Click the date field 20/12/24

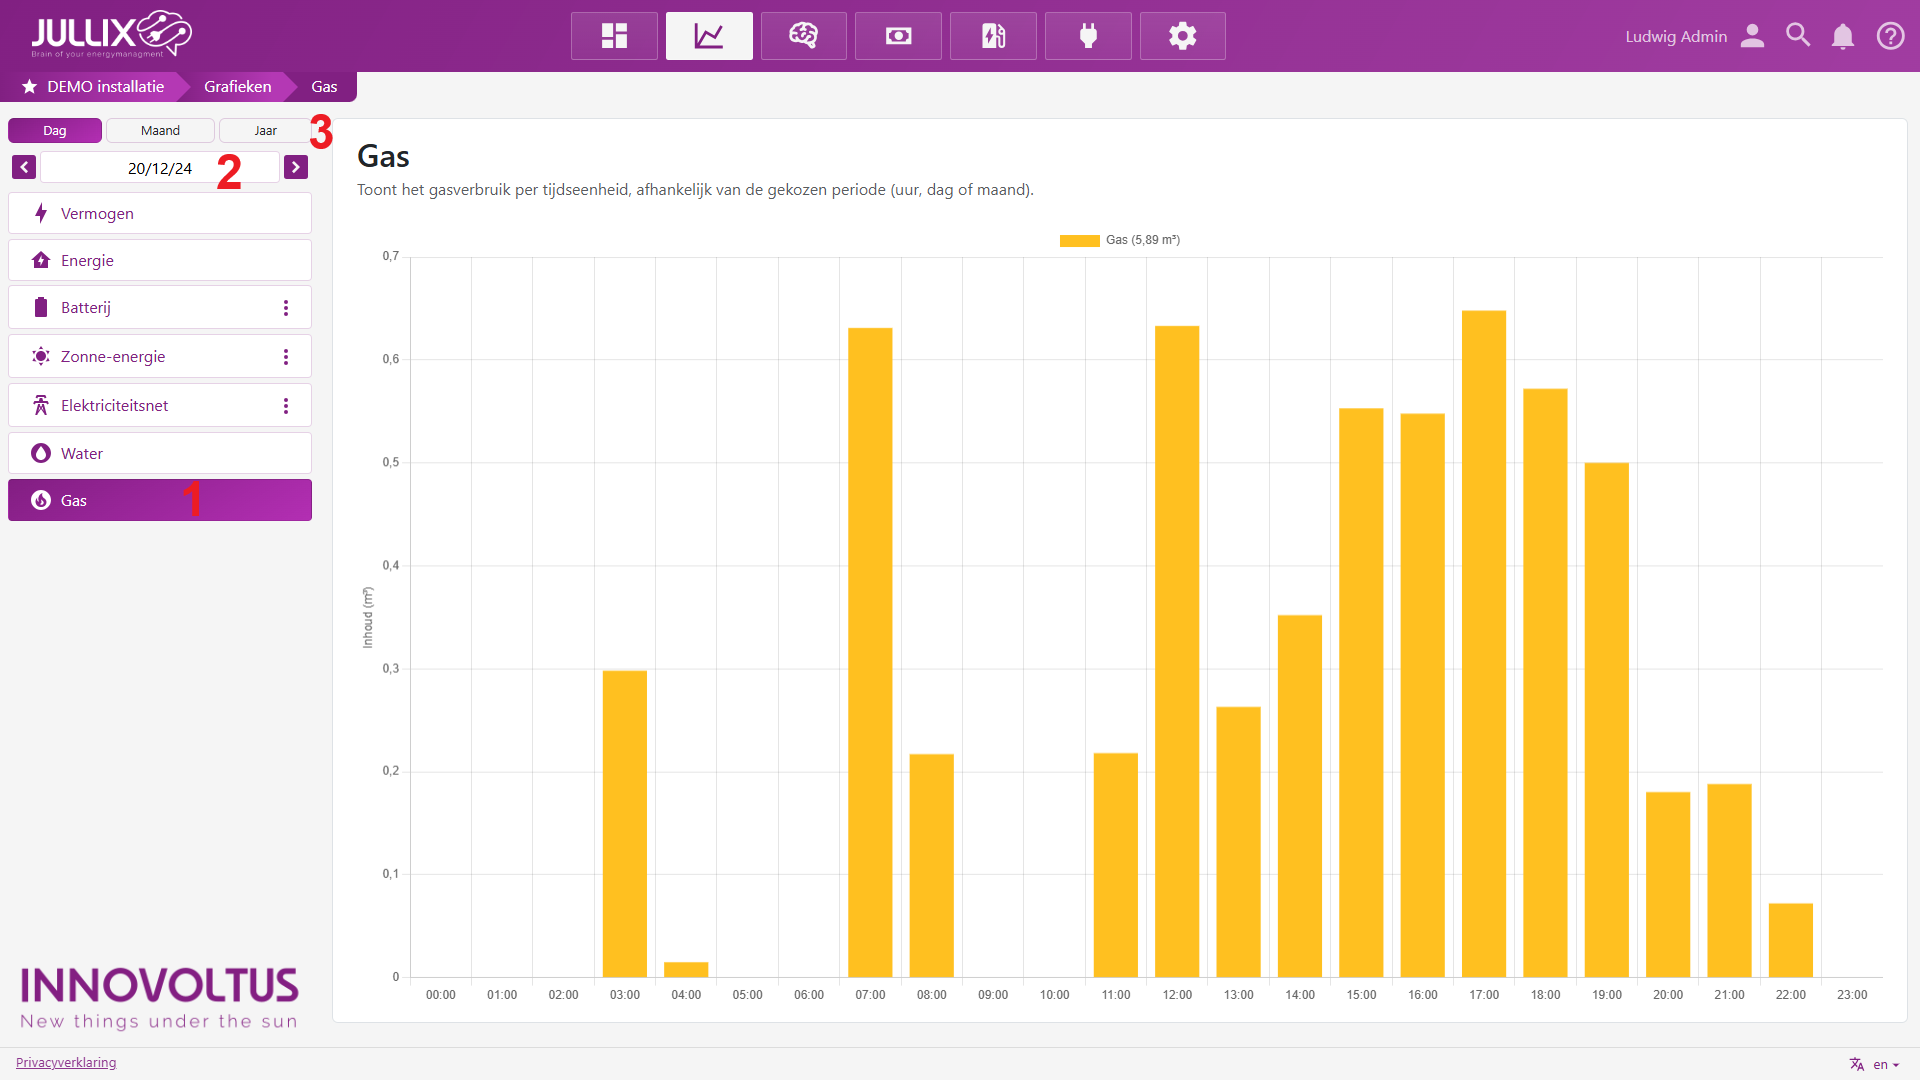[x=160, y=168]
